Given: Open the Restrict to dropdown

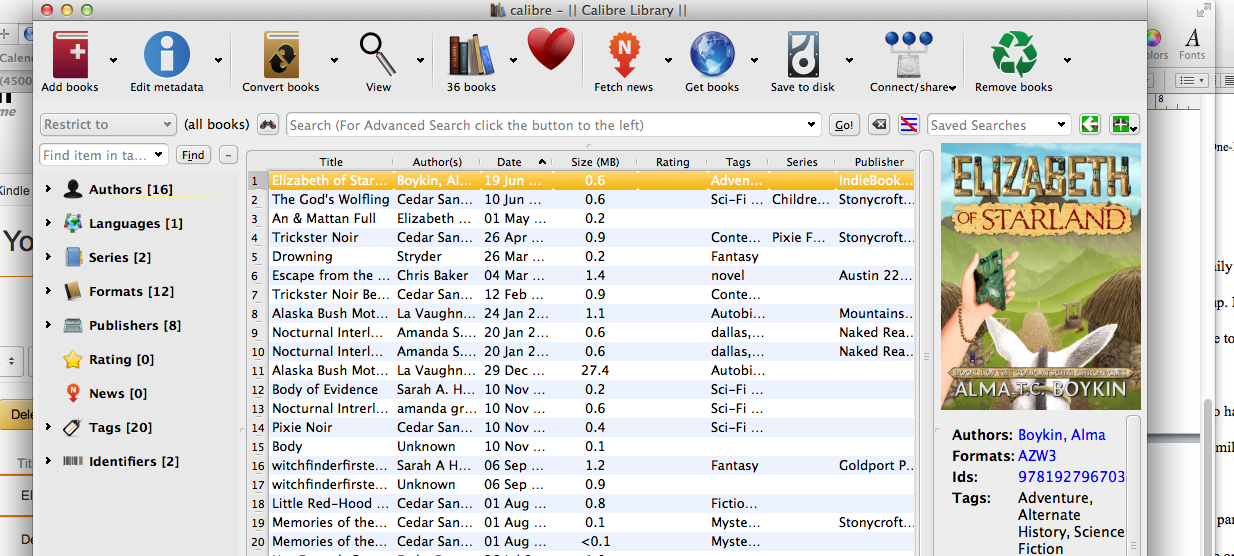Looking at the screenshot, I should (x=108, y=125).
